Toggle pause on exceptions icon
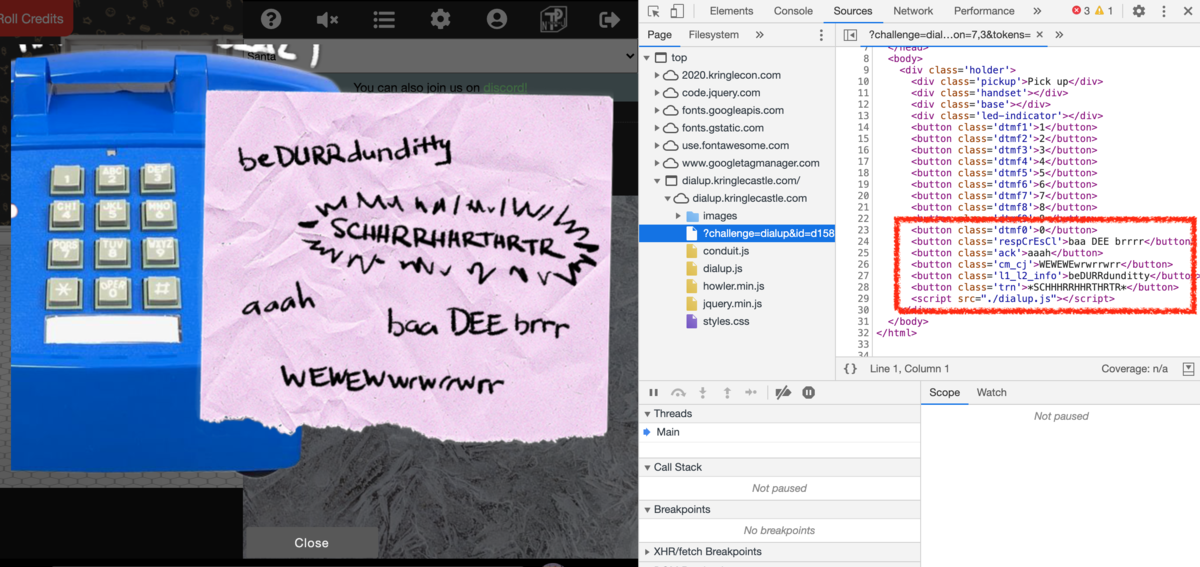This screenshot has width=1200, height=567. (809, 393)
